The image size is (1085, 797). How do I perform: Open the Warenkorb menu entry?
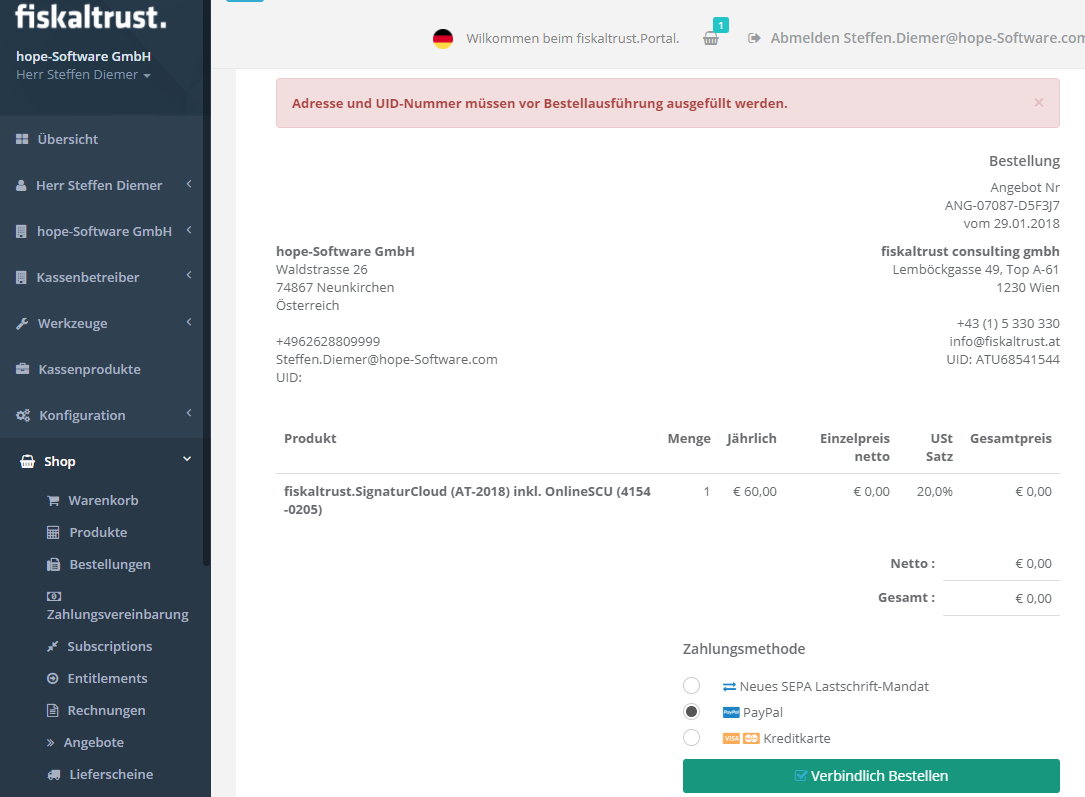[103, 501]
